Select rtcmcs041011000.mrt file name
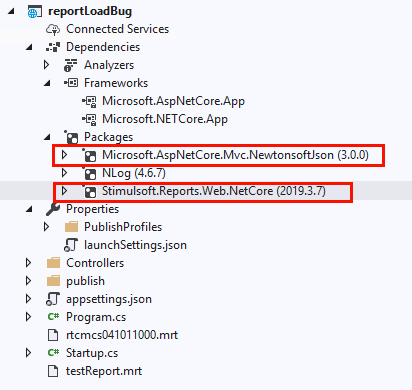 [122, 335]
